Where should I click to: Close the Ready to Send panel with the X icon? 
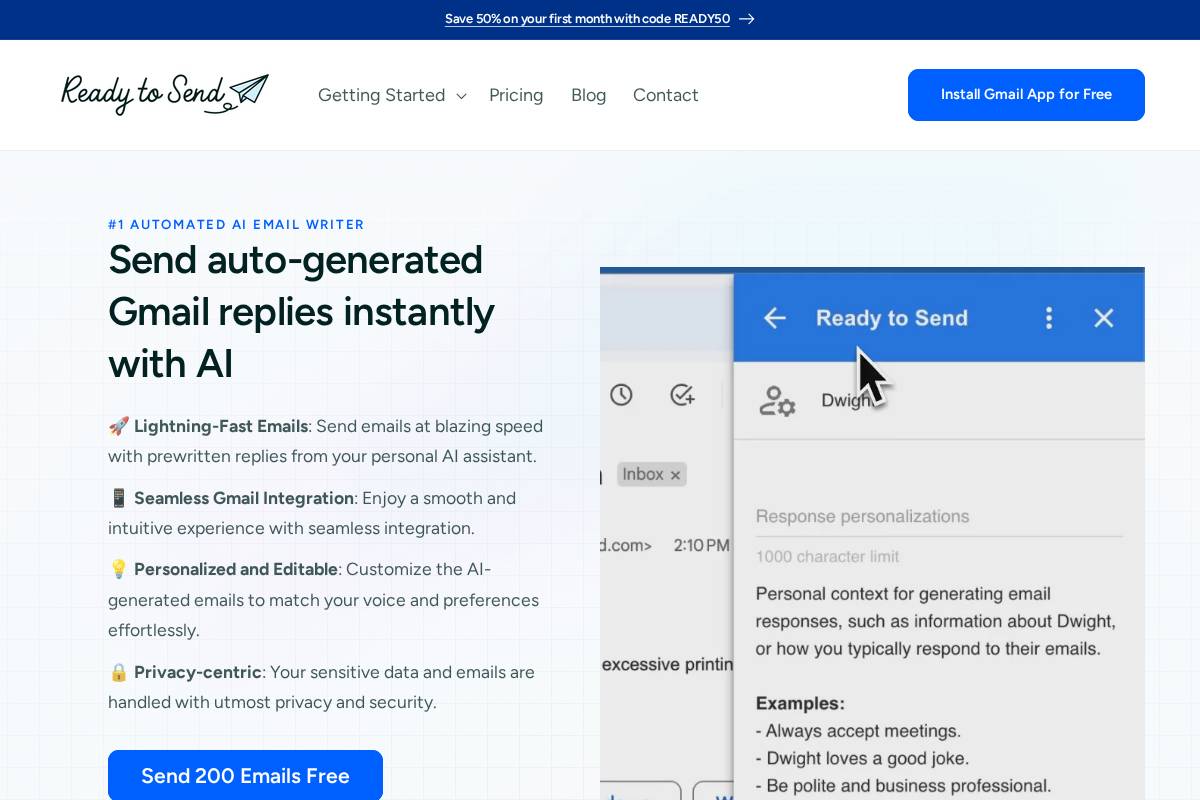tap(1104, 317)
